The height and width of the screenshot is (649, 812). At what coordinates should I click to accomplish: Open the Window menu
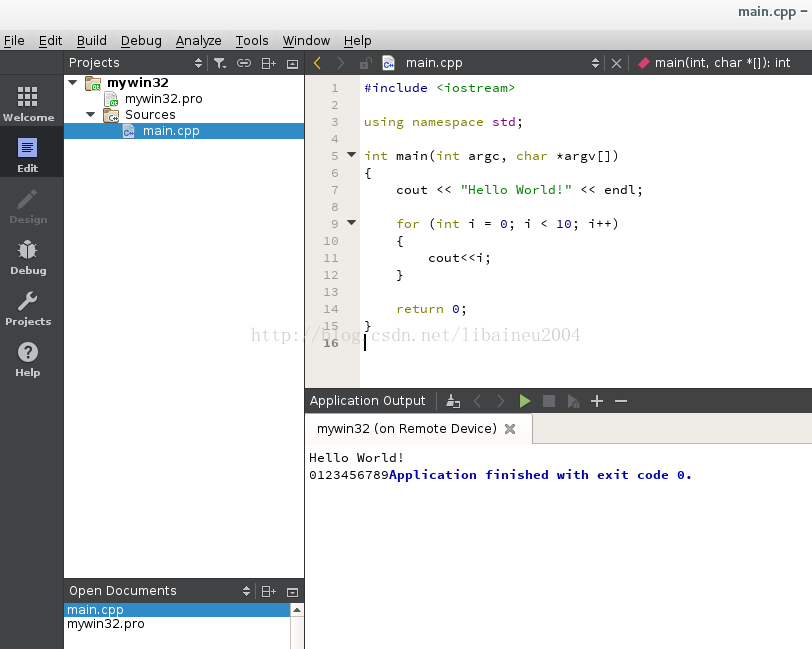[306, 40]
